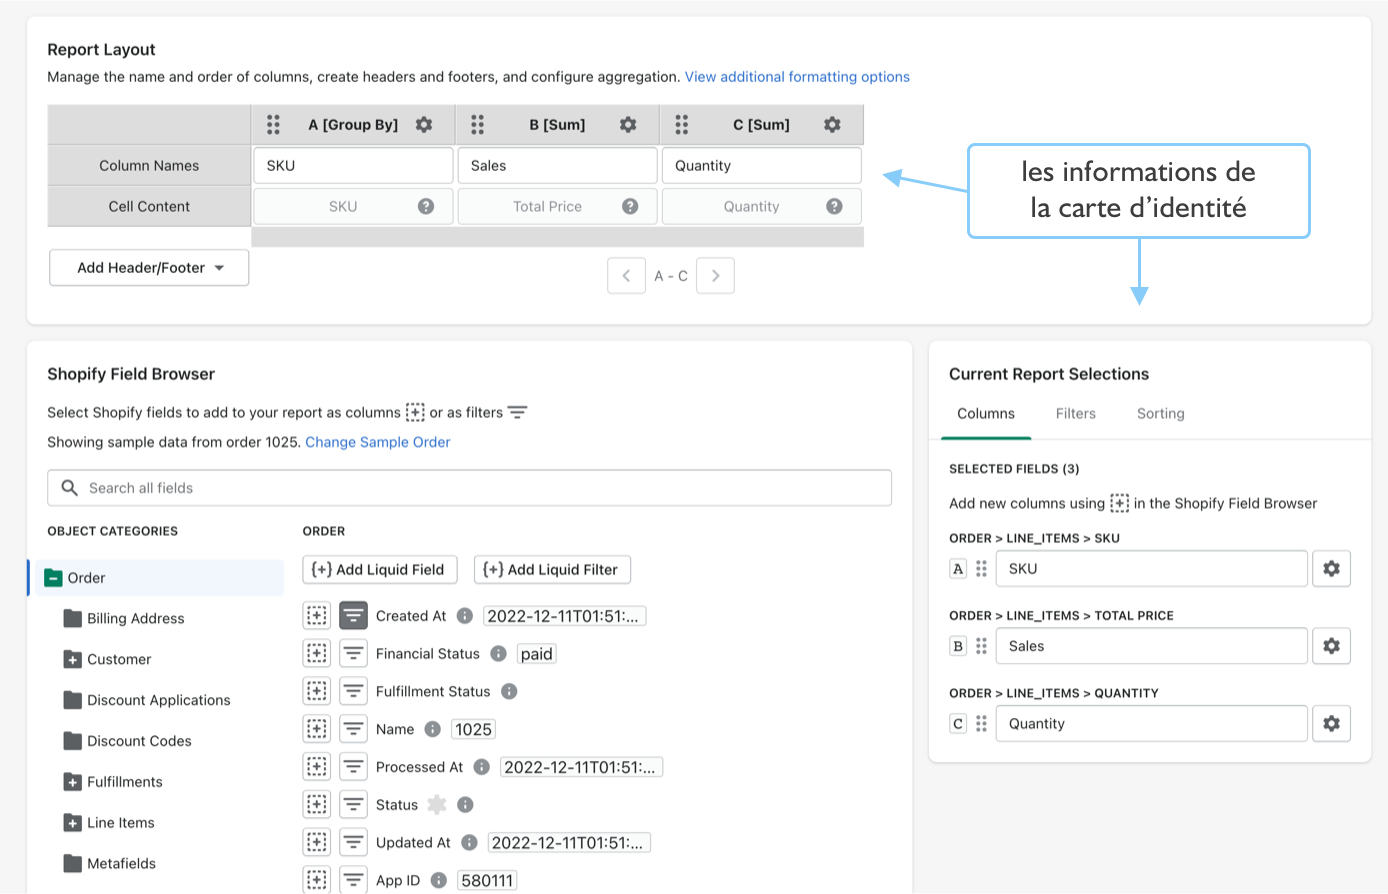Grab drag handle of column A header

pos(273,125)
